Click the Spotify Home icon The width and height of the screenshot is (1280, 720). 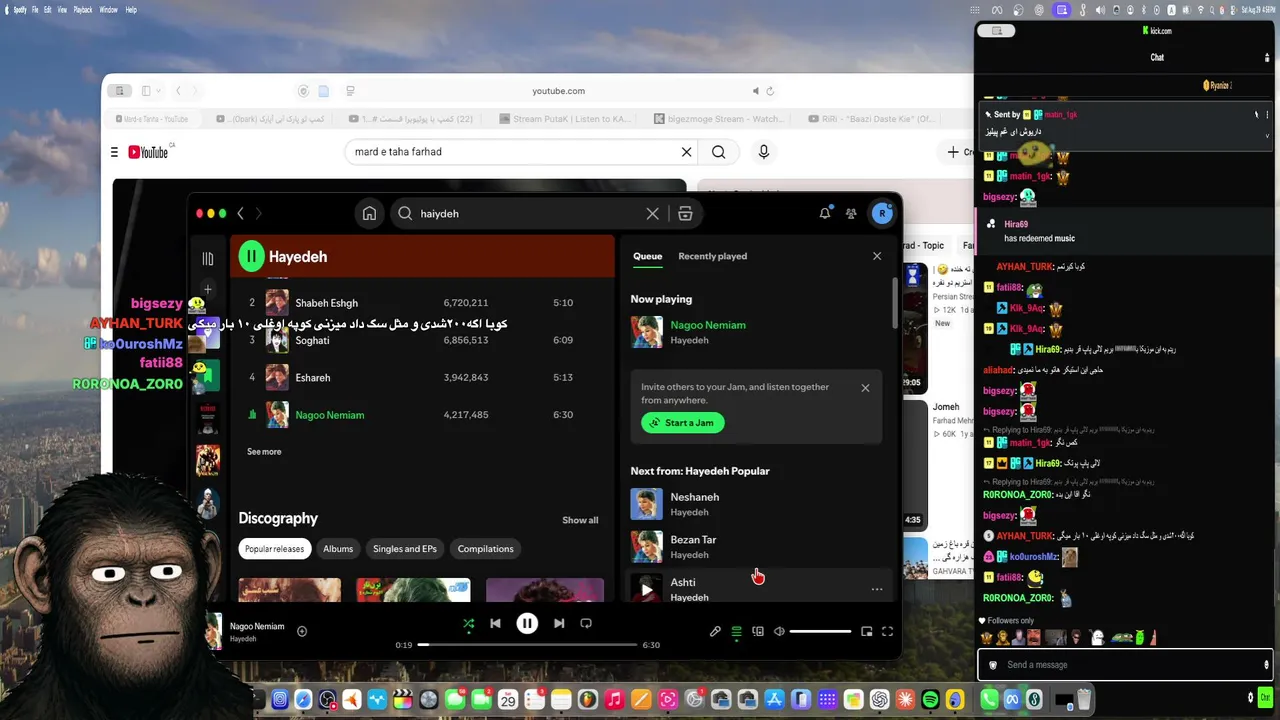370,213
